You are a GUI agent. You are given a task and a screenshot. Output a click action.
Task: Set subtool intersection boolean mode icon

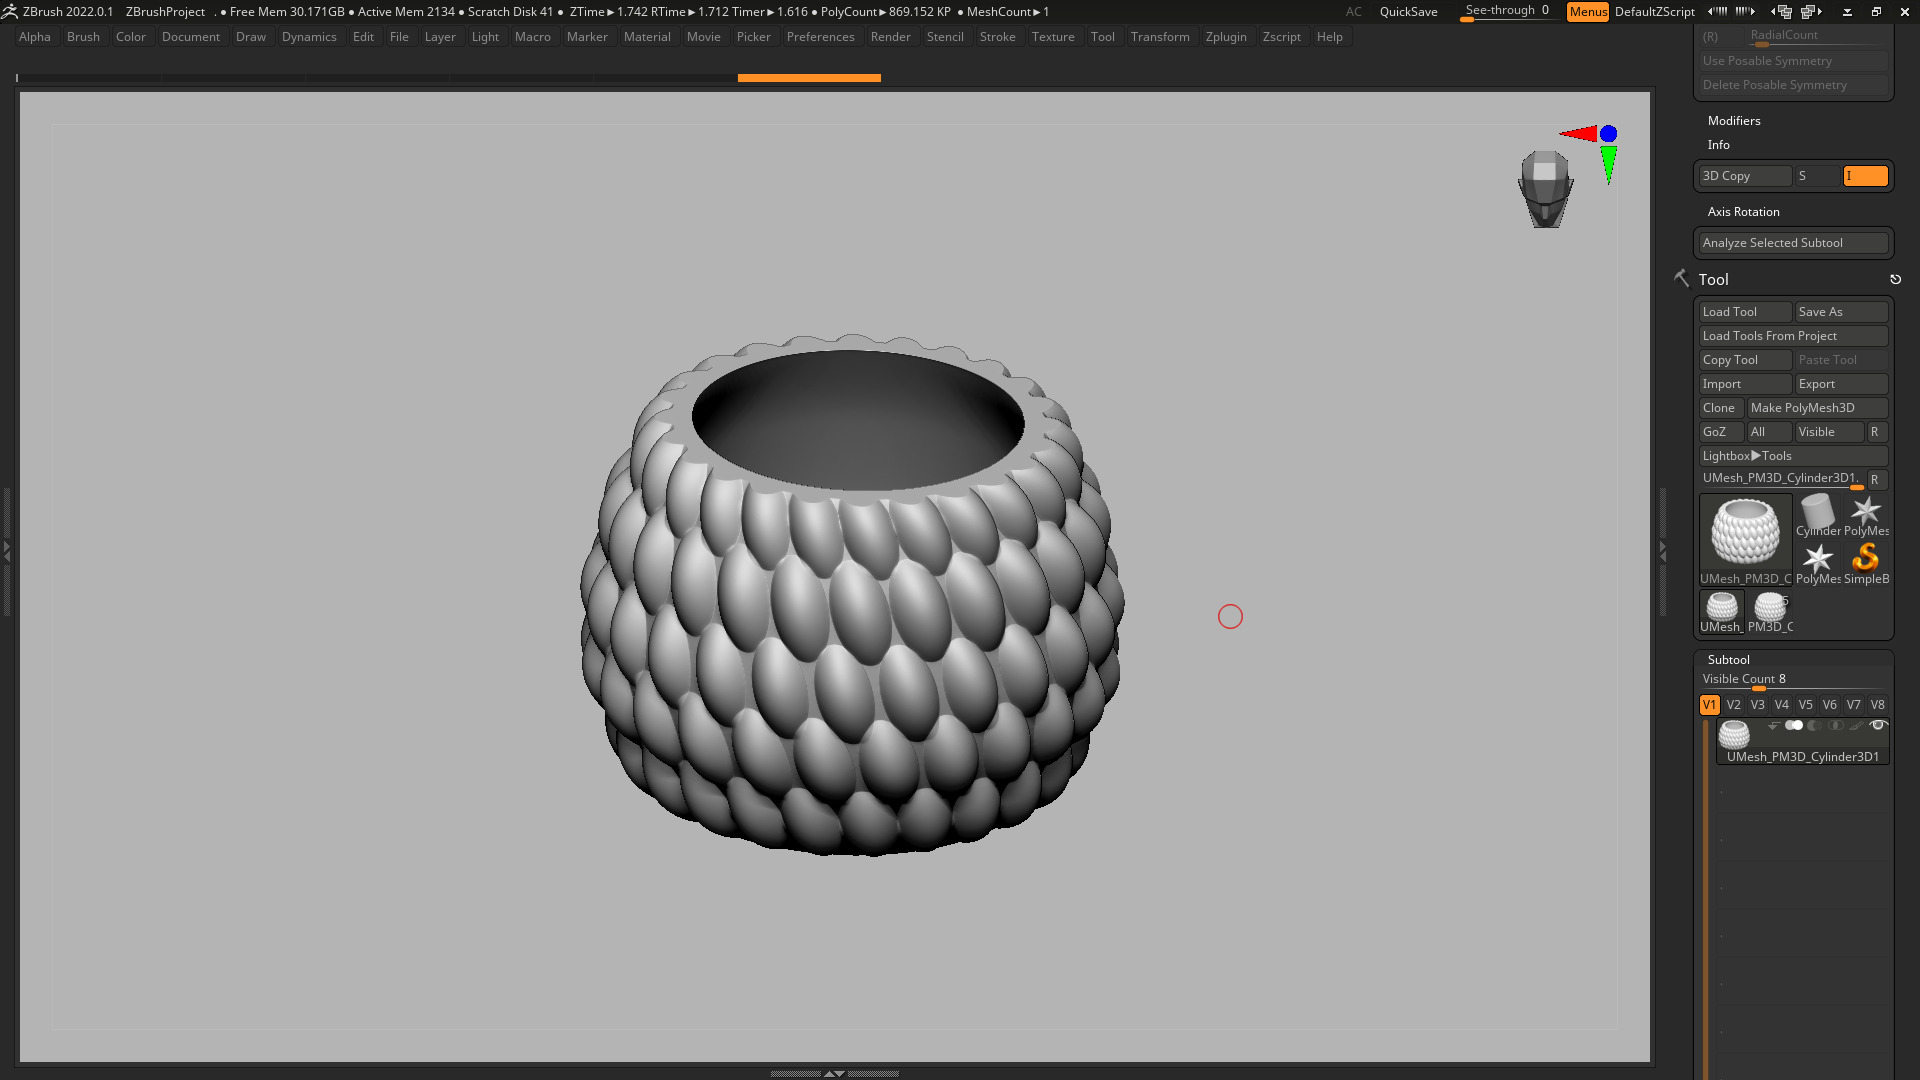[x=1835, y=725]
